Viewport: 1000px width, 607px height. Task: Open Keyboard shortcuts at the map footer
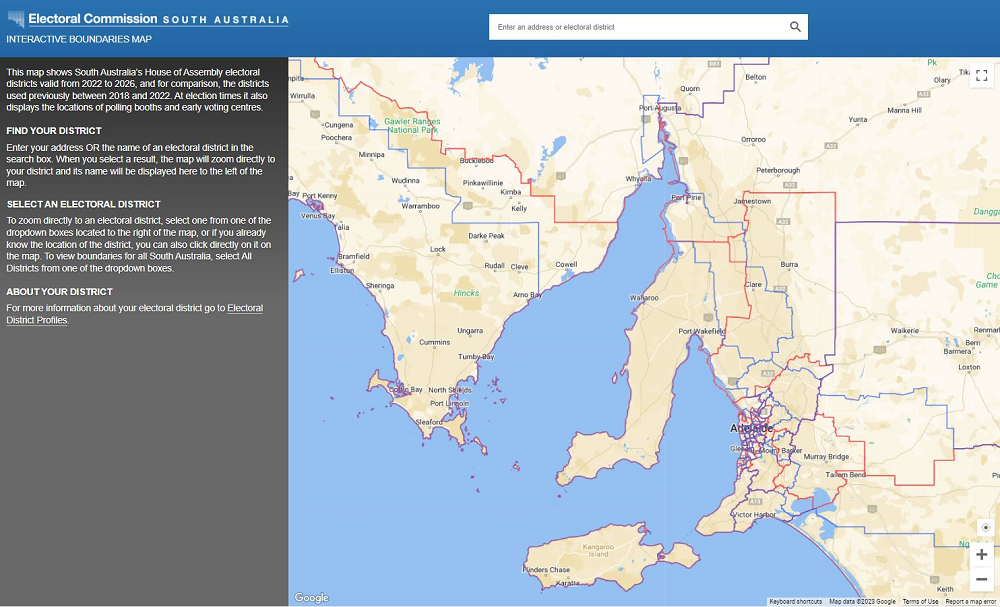pyautogui.click(x=796, y=601)
